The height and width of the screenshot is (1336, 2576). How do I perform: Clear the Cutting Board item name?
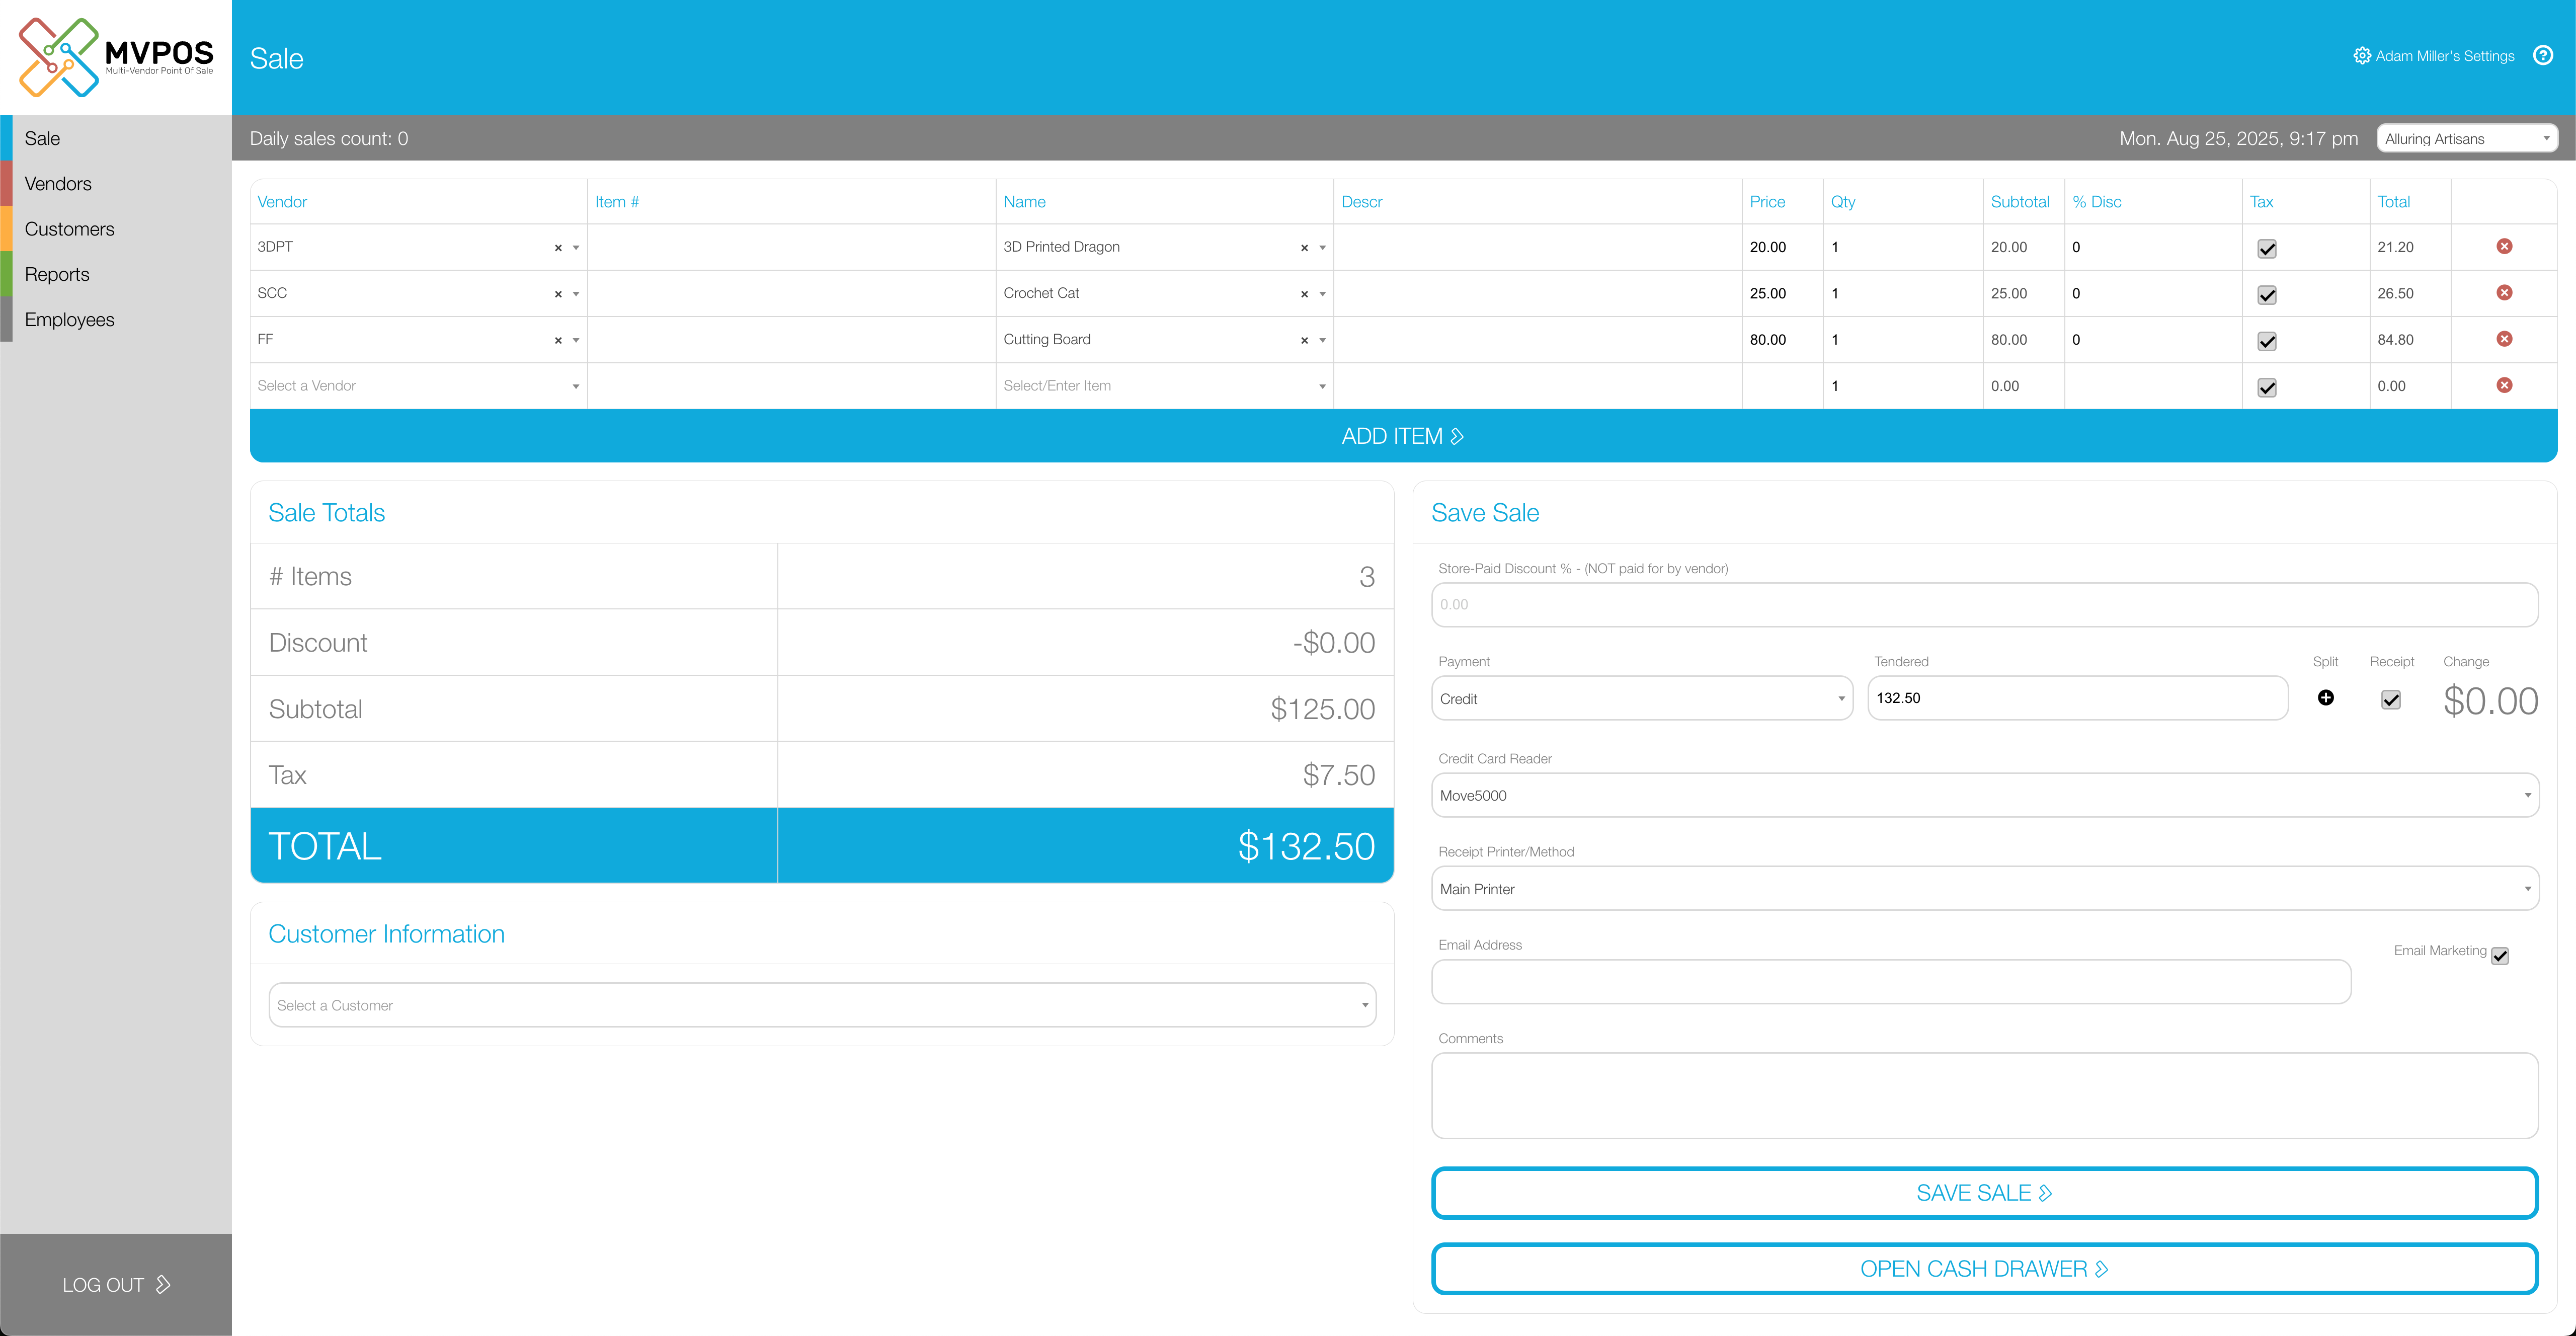coord(1304,340)
